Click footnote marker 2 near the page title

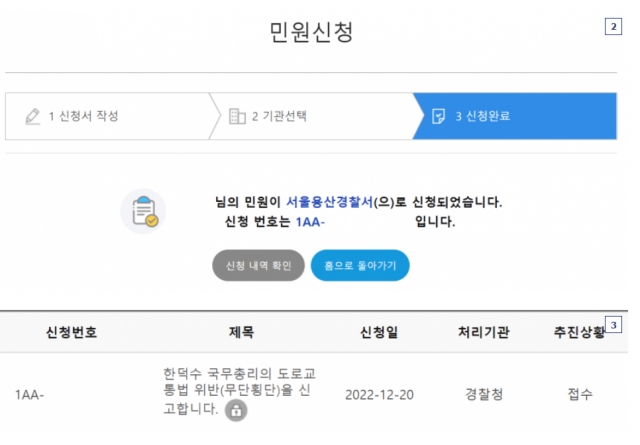(x=613, y=27)
